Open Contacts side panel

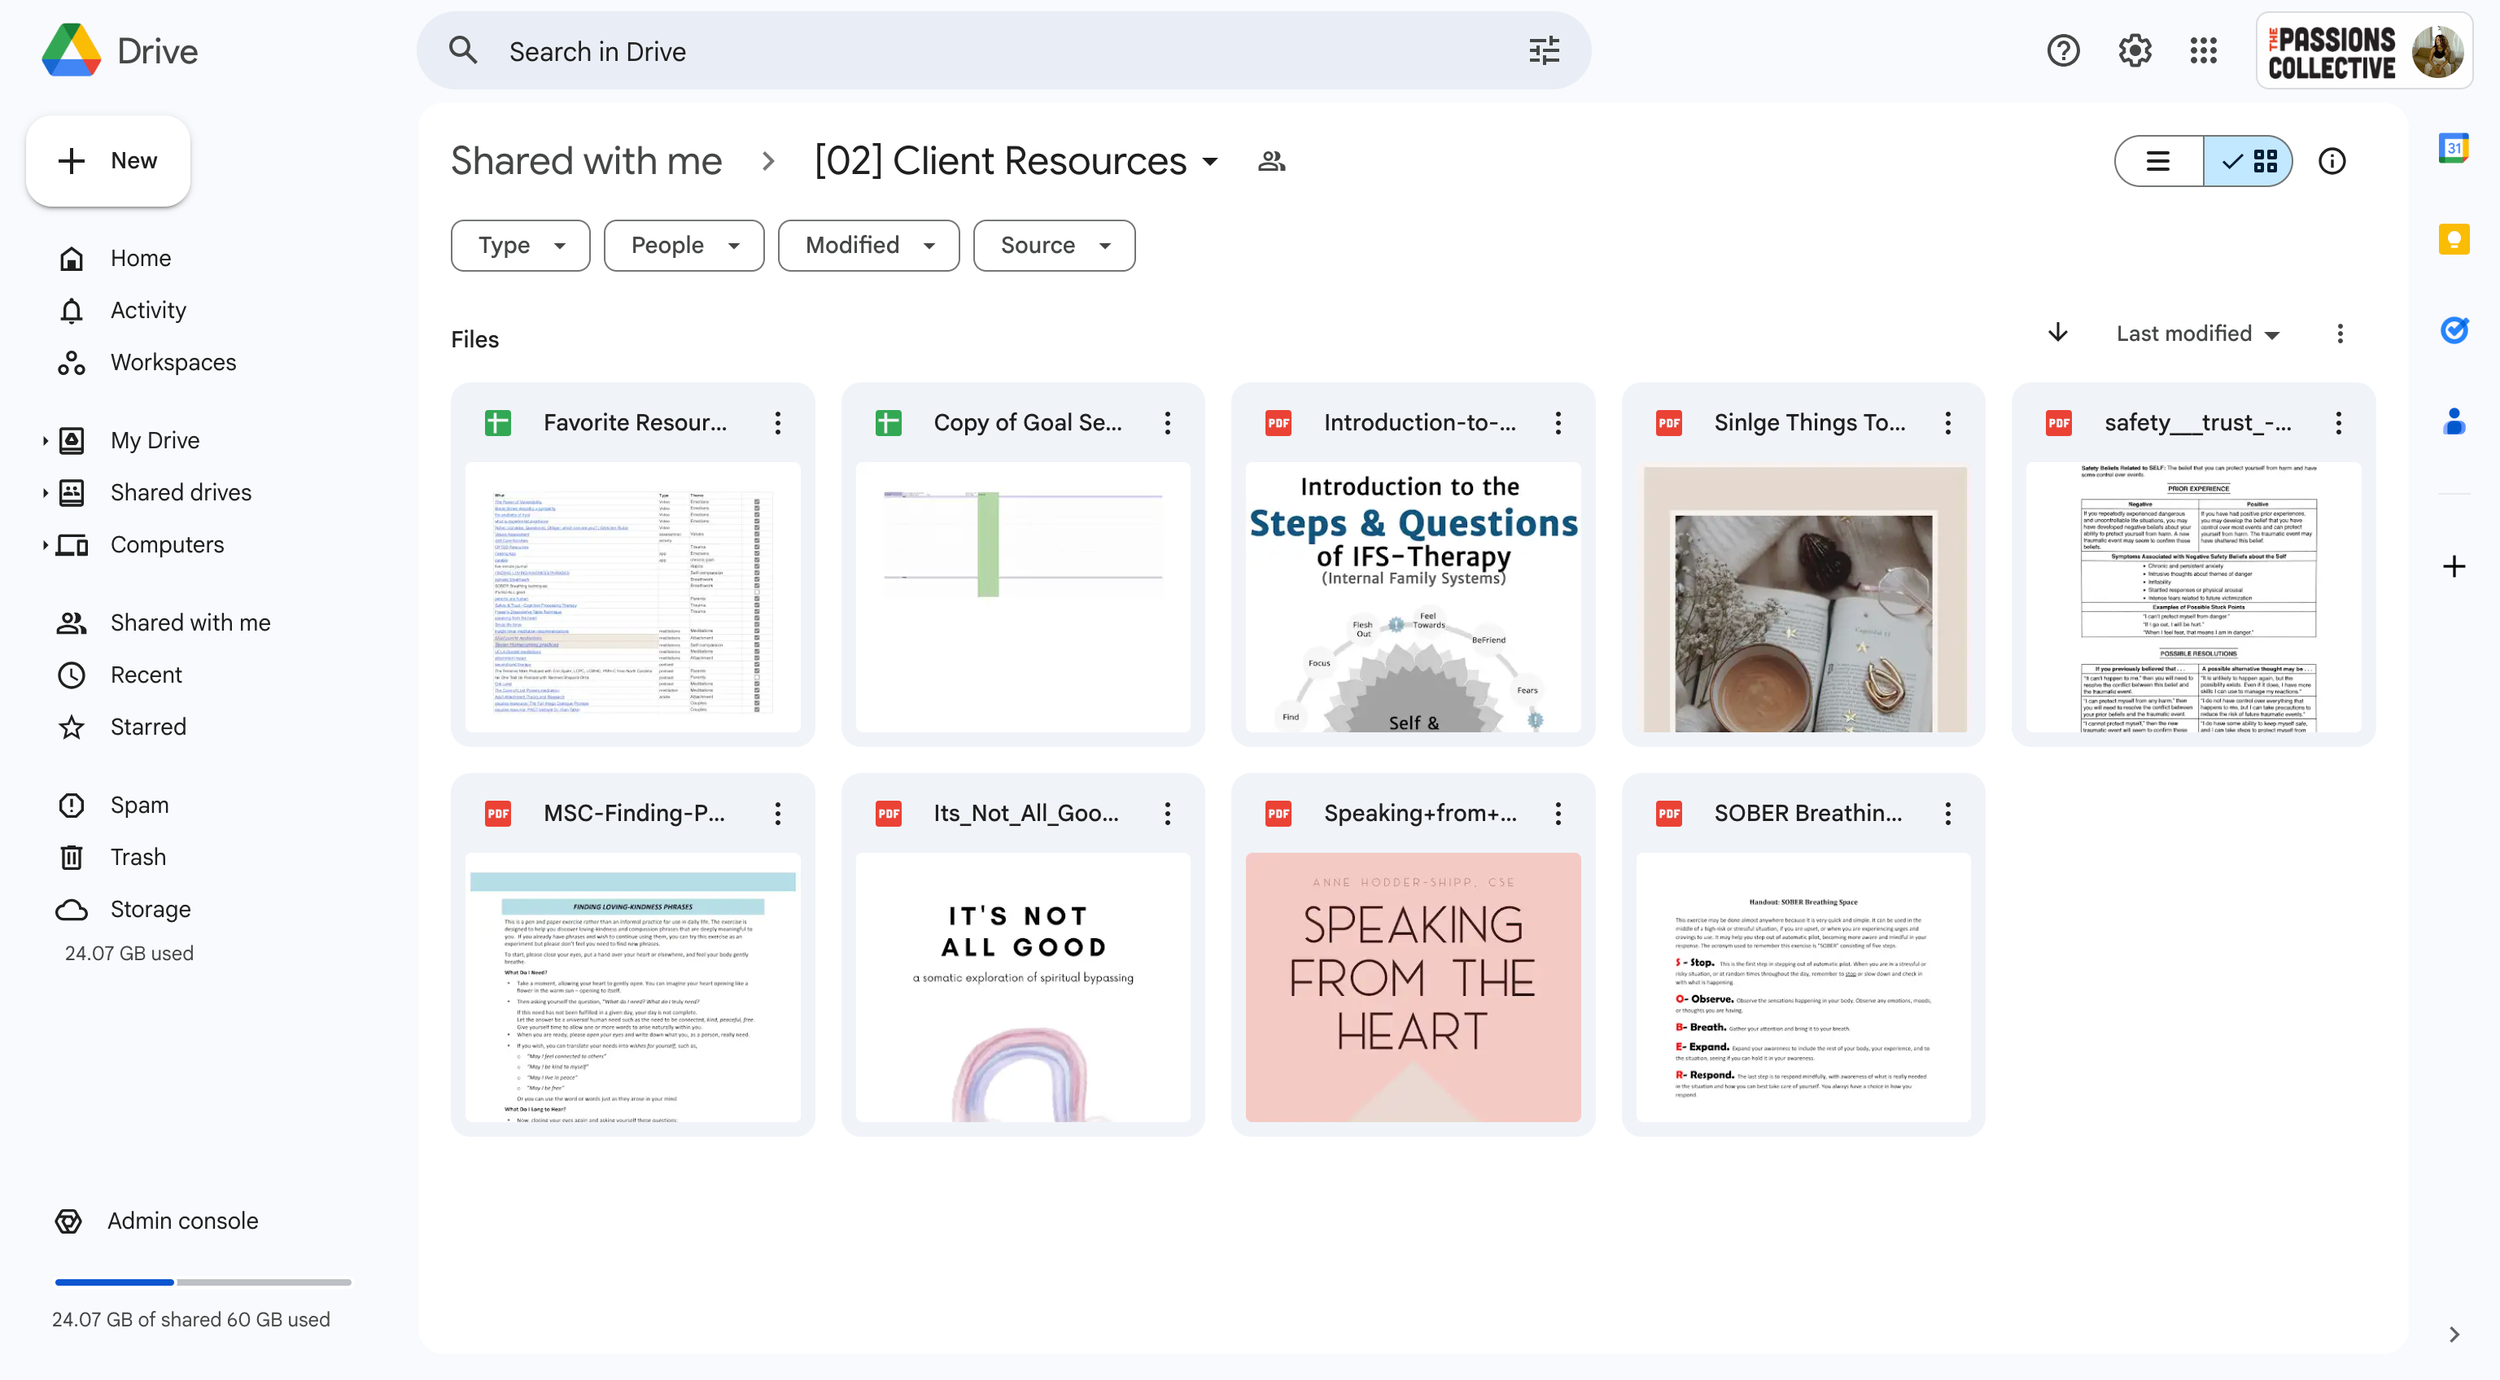(x=2453, y=422)
